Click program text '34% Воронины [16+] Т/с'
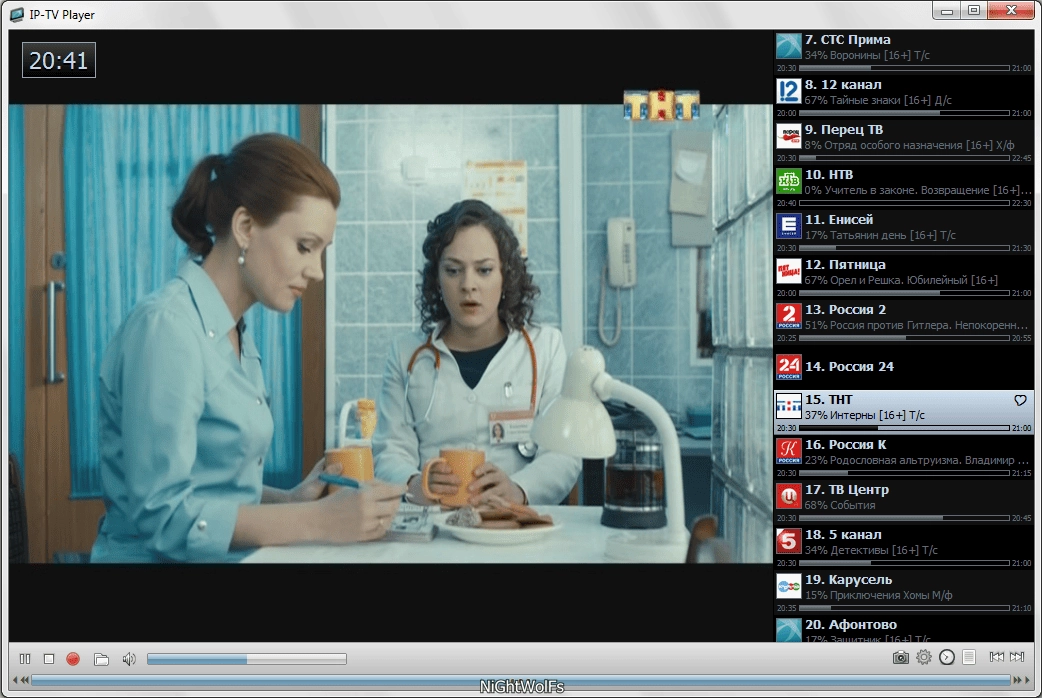Screen dimensions: 1042x698 coord(867,55)
